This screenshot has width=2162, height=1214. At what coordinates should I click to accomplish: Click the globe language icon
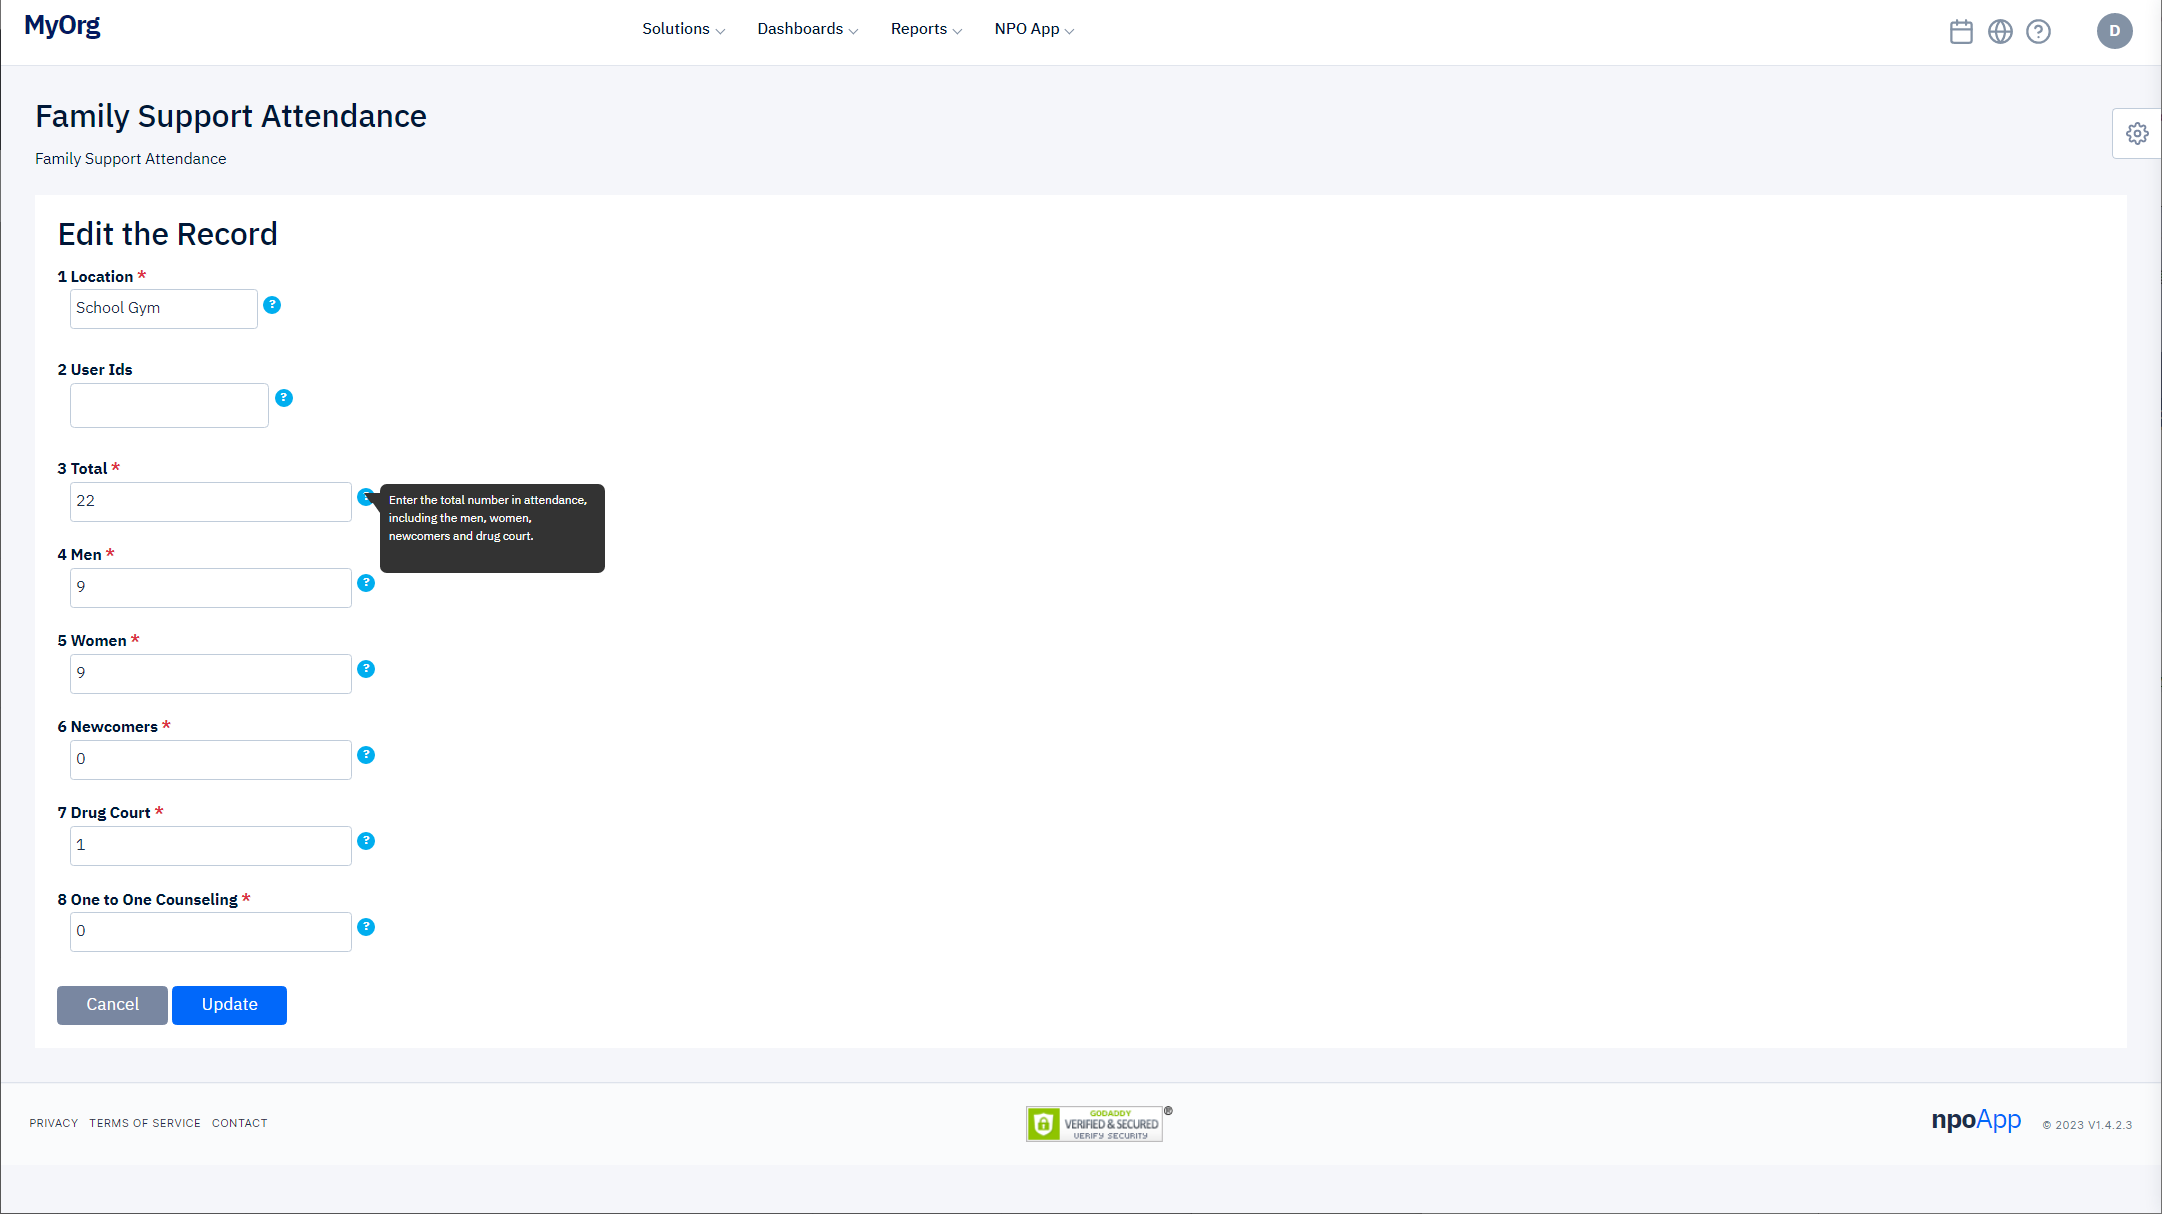(2000, 32)
